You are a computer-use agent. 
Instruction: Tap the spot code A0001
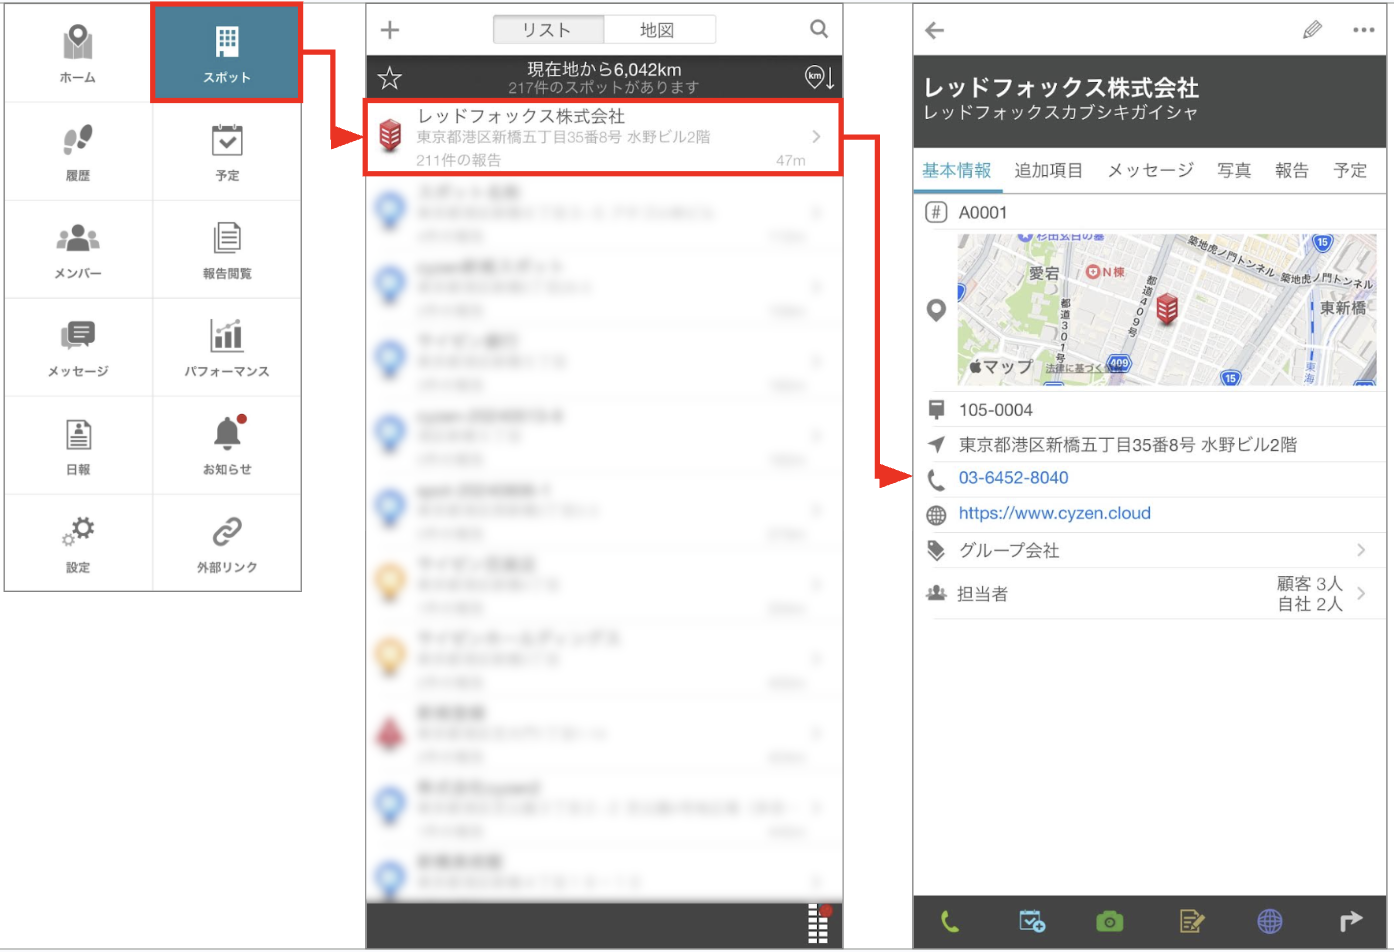point(983,212)
